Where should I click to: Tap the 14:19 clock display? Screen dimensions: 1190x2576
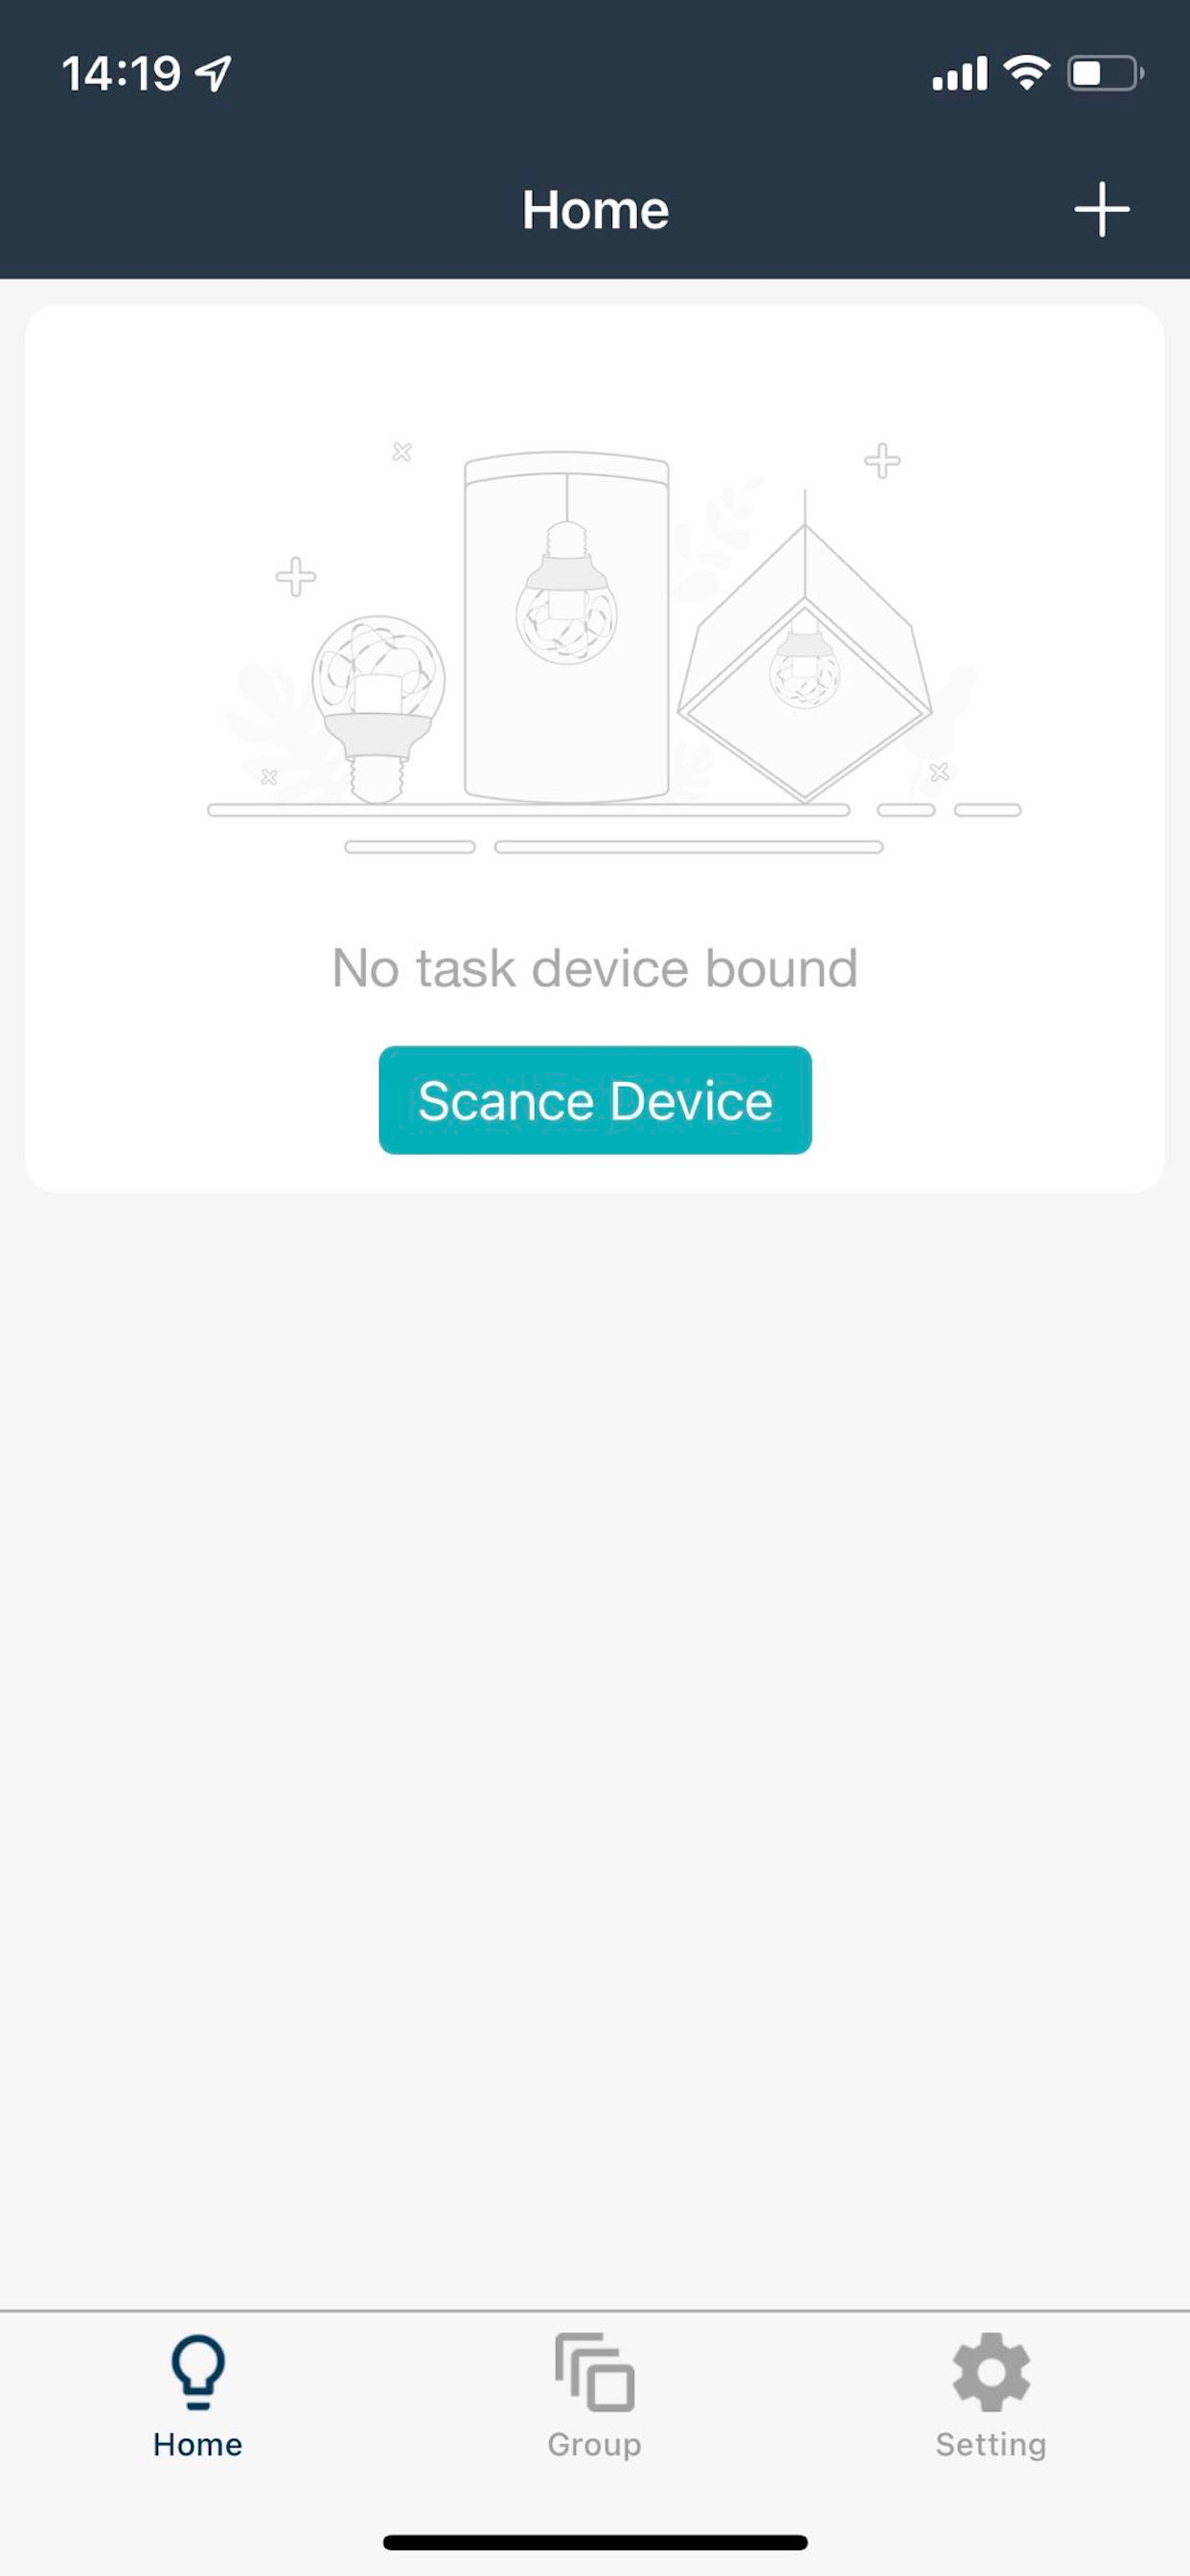(x=121, y=74)
